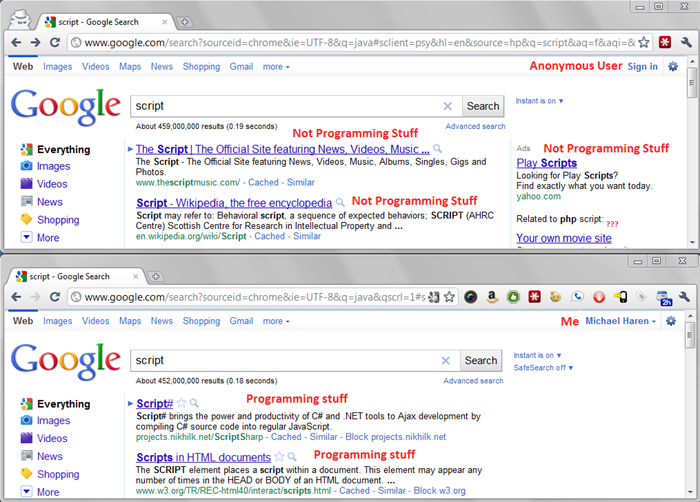Click the green thumbs-up extension icon
This screenshot has height=502, width=700.
coord(513,297)
